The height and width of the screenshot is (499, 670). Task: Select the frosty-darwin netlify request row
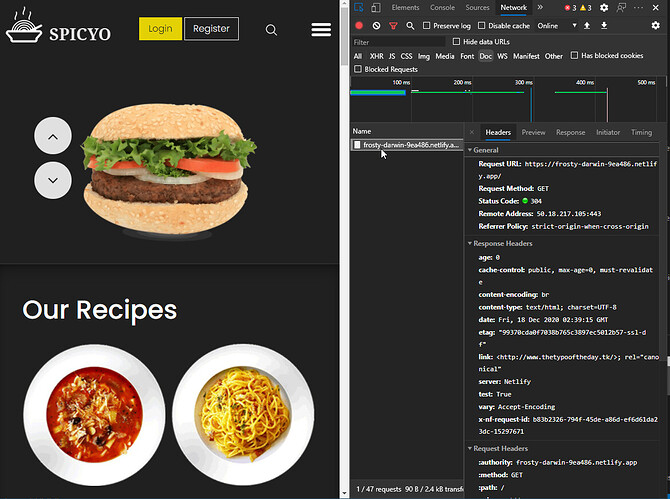pyautogui.click(x=407, y=145)
